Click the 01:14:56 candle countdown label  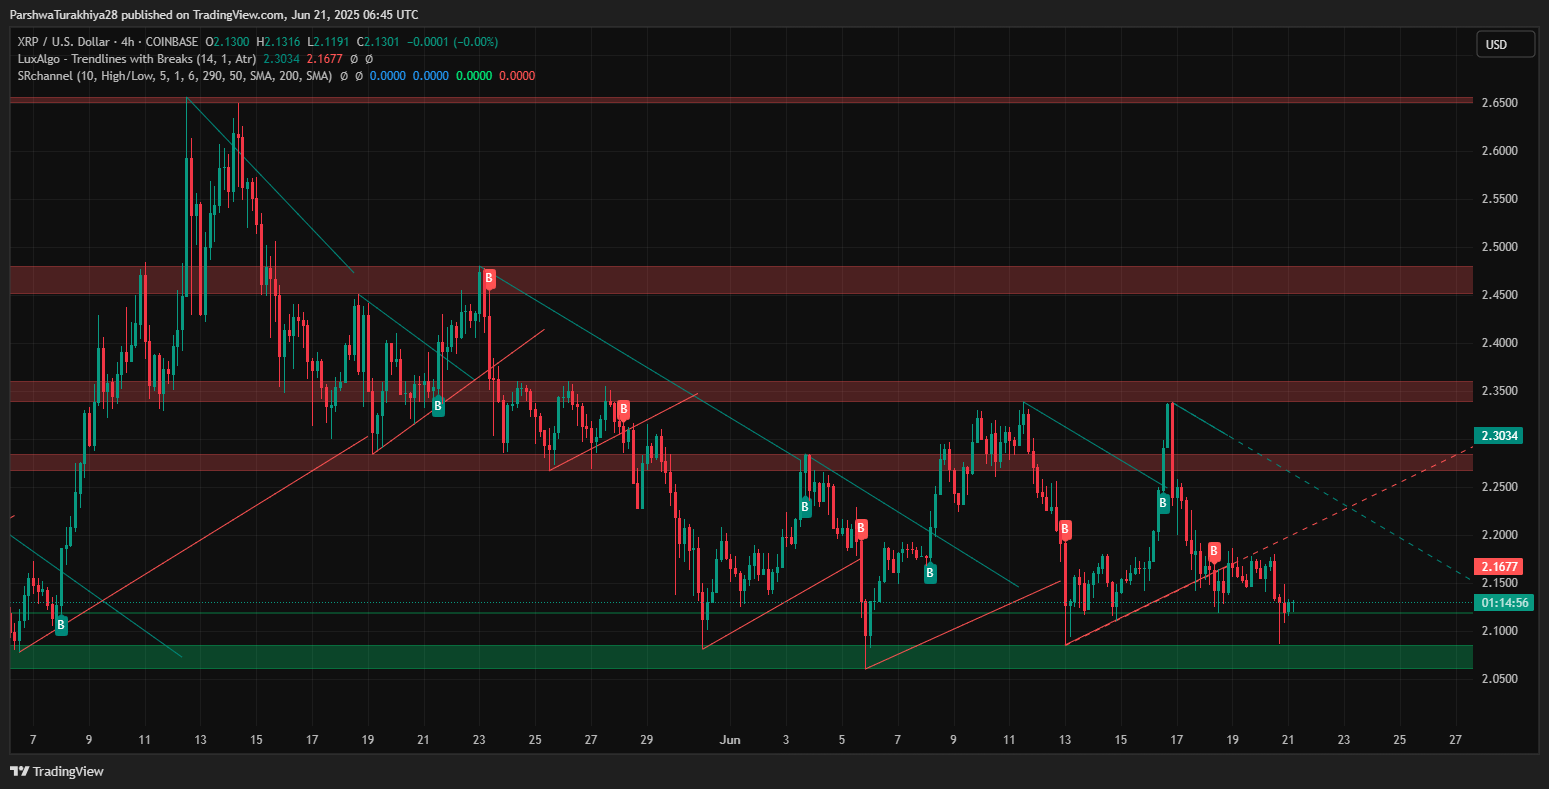[x=1504, y=602]
